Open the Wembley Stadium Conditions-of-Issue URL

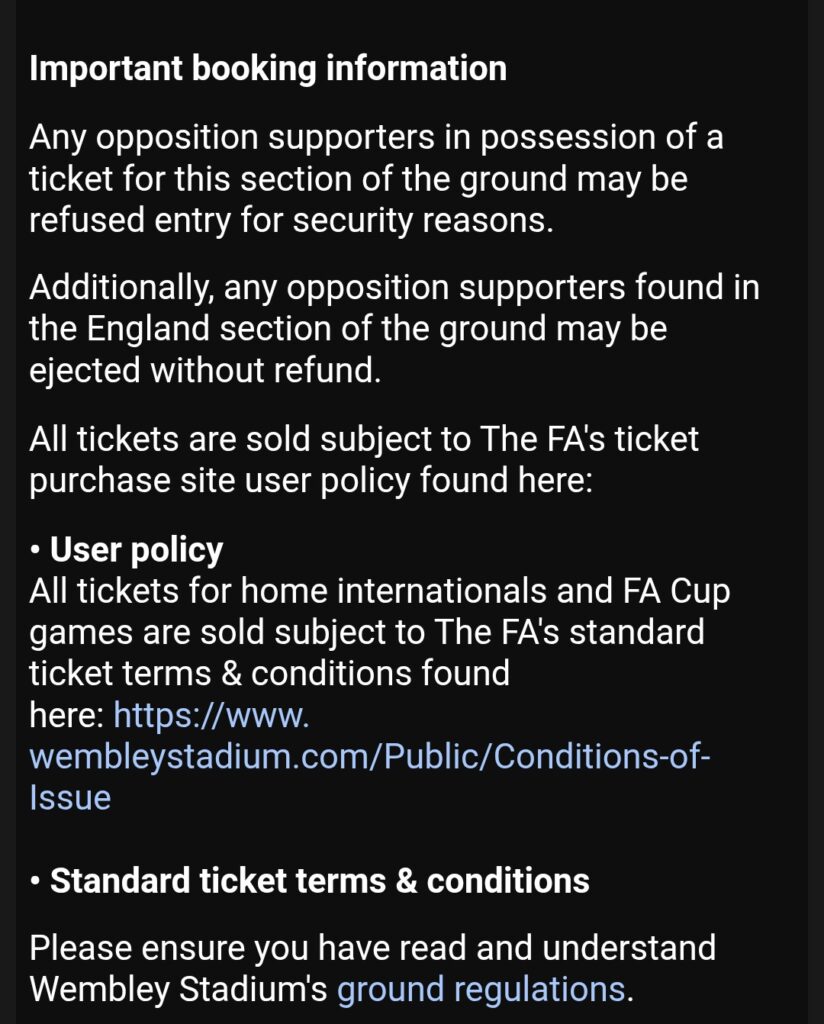click(x=370, y=756)
